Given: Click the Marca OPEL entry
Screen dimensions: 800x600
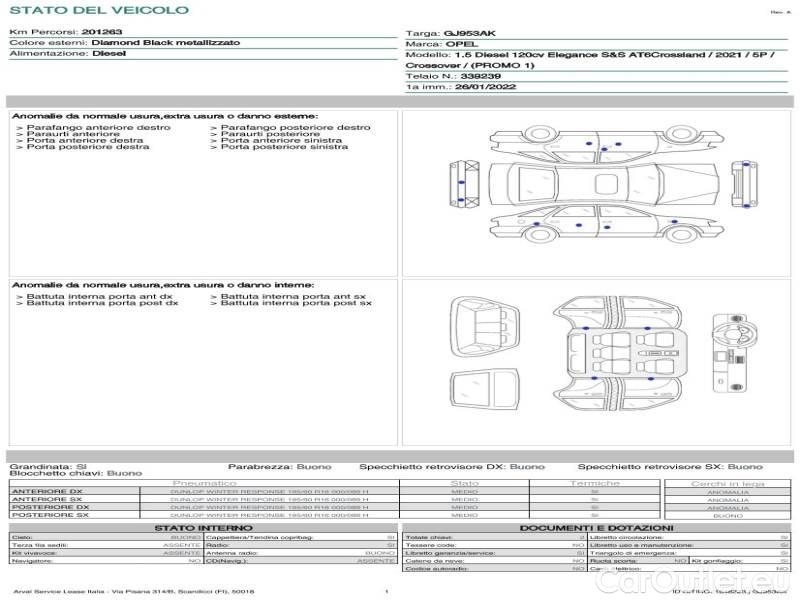Looking at the screenshot, I should 442,44.
